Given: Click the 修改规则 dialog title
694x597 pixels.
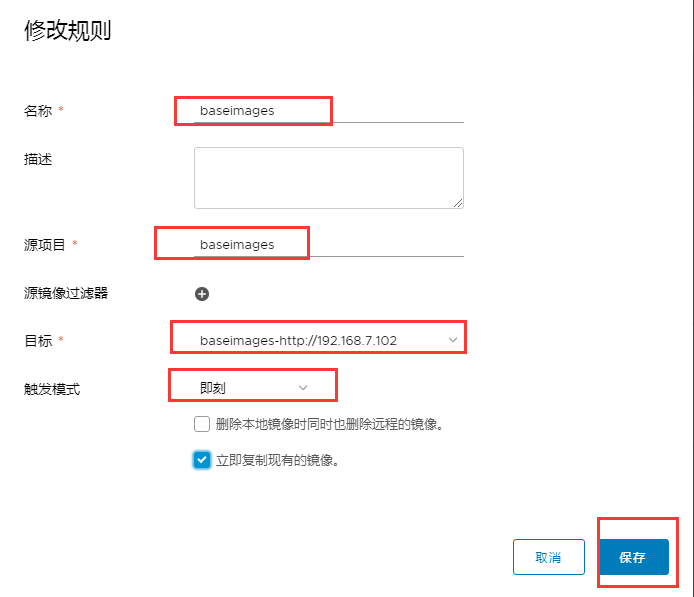Looking at the screenshot, I should (x=67, y=31).
